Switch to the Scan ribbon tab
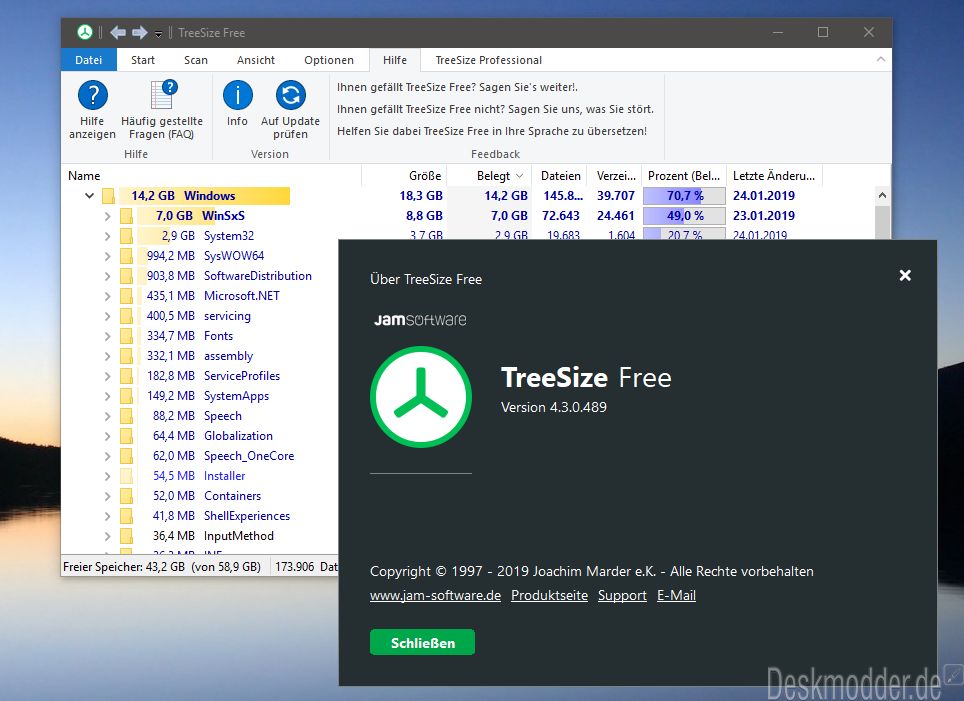964x701 pixels. (x=196, y=60)
